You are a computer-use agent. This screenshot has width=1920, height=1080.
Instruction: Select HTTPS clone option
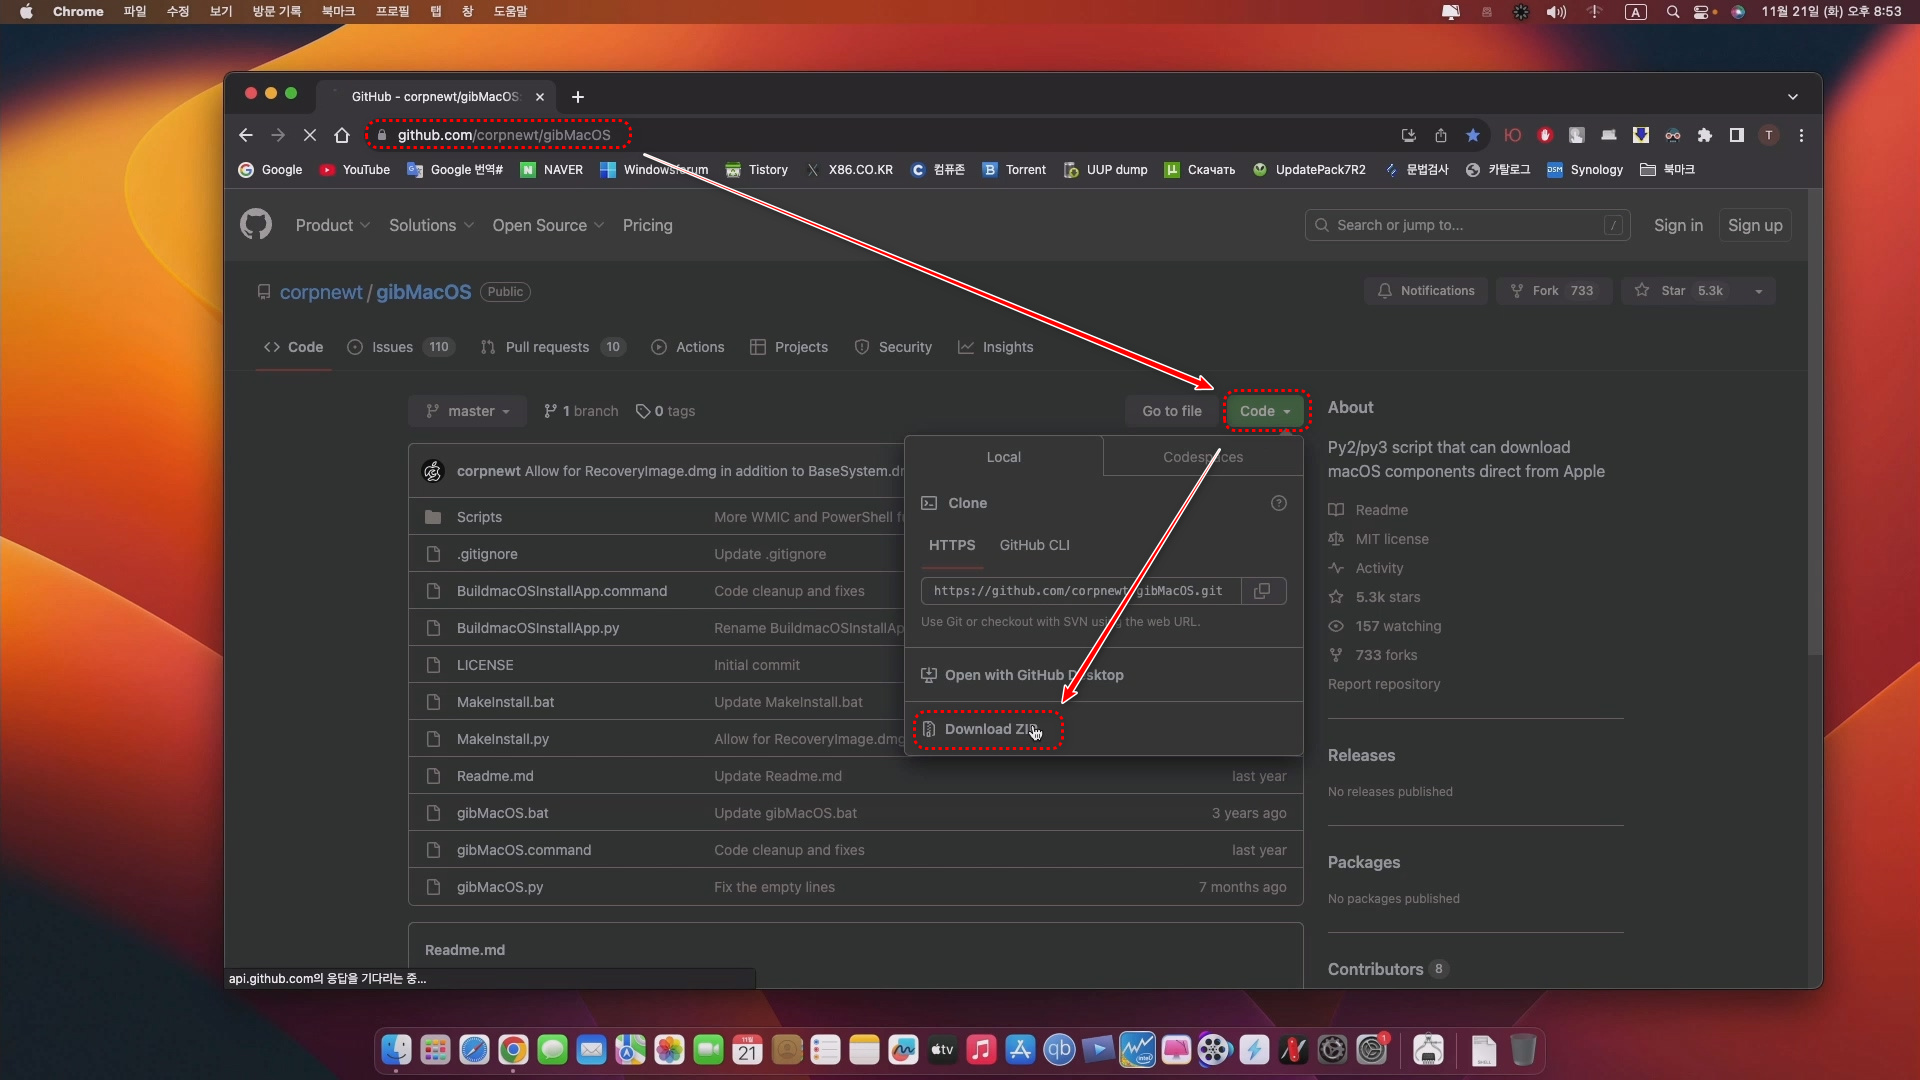pyautogui.click(x=951, y=545)
